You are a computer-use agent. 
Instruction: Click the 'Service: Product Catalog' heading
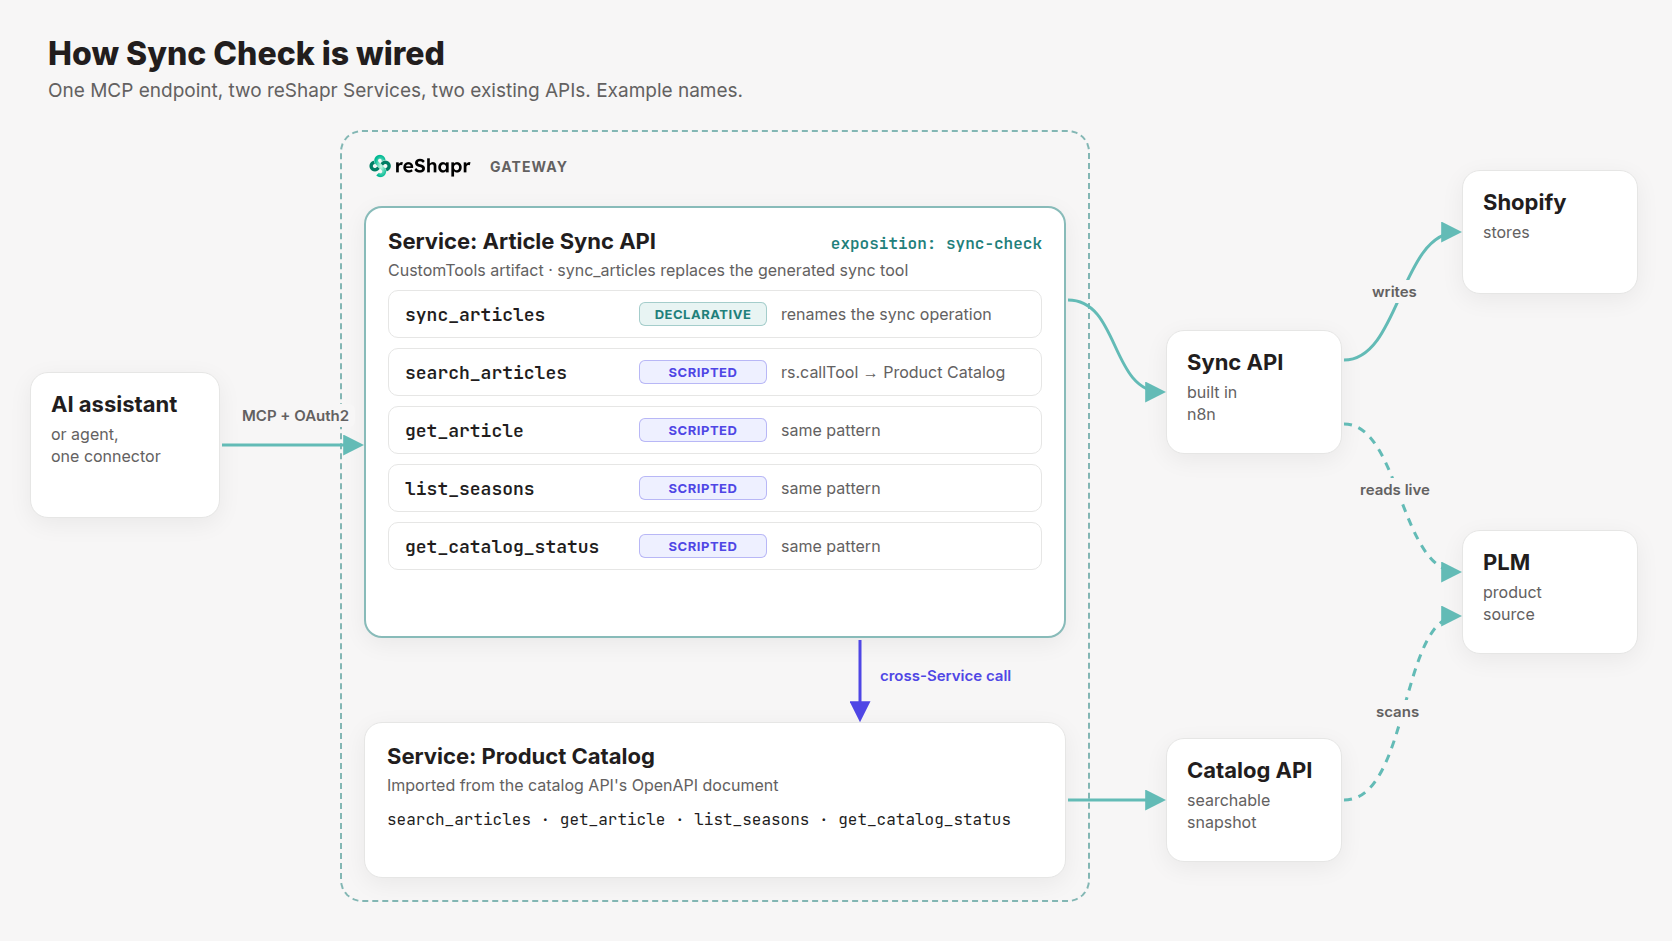[521, 756]
